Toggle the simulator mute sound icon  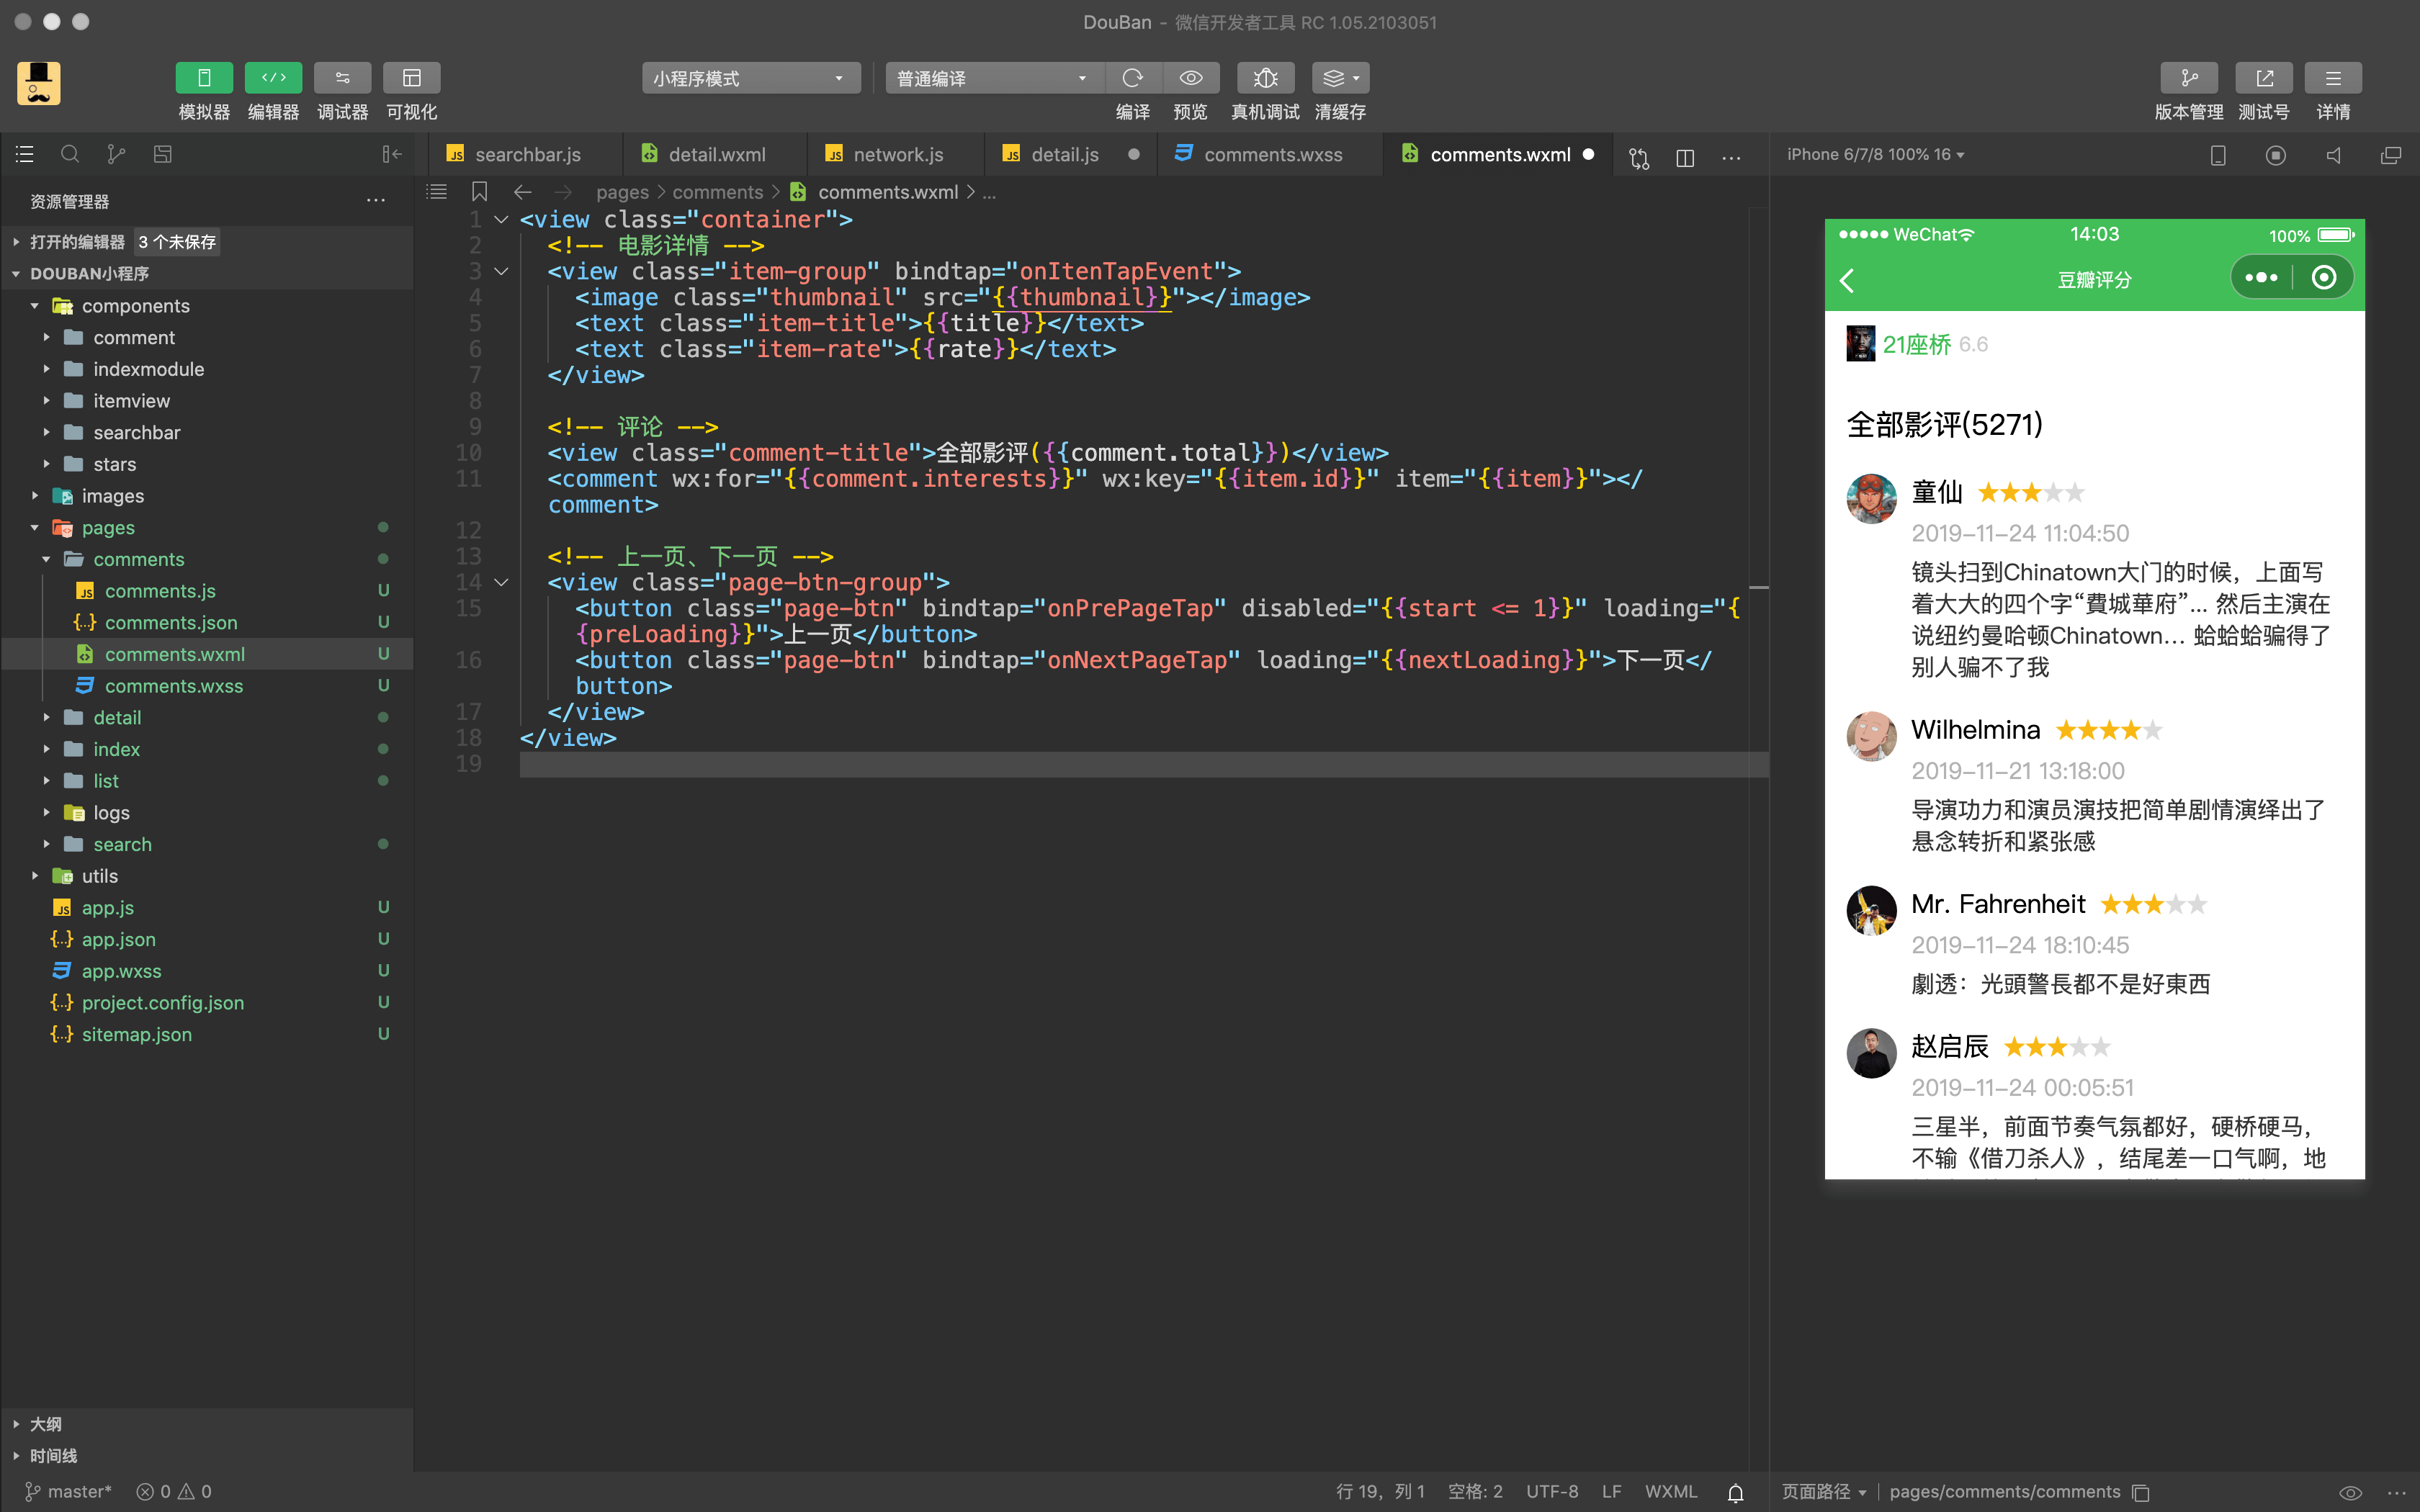click(x=2333, y=155)
